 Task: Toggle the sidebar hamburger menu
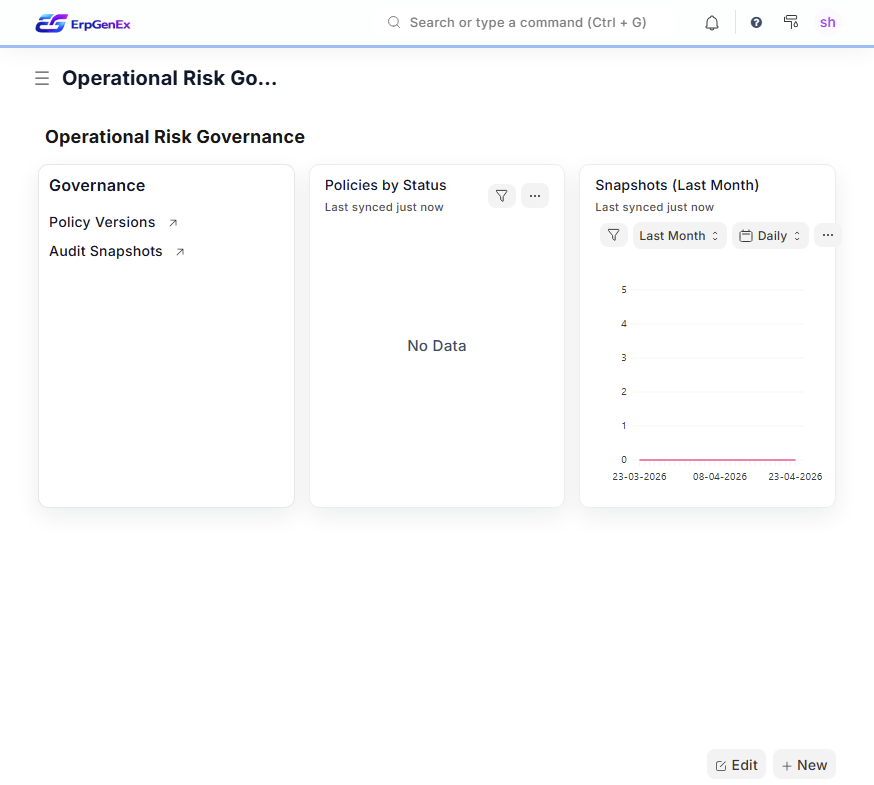(x=42, y=78)
